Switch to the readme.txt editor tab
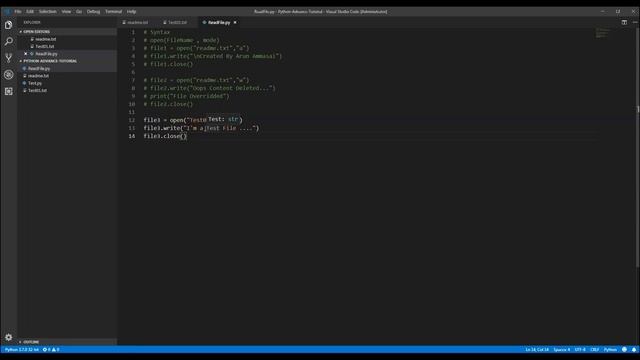This screenshot has width=640, height=360. (138, 22)
